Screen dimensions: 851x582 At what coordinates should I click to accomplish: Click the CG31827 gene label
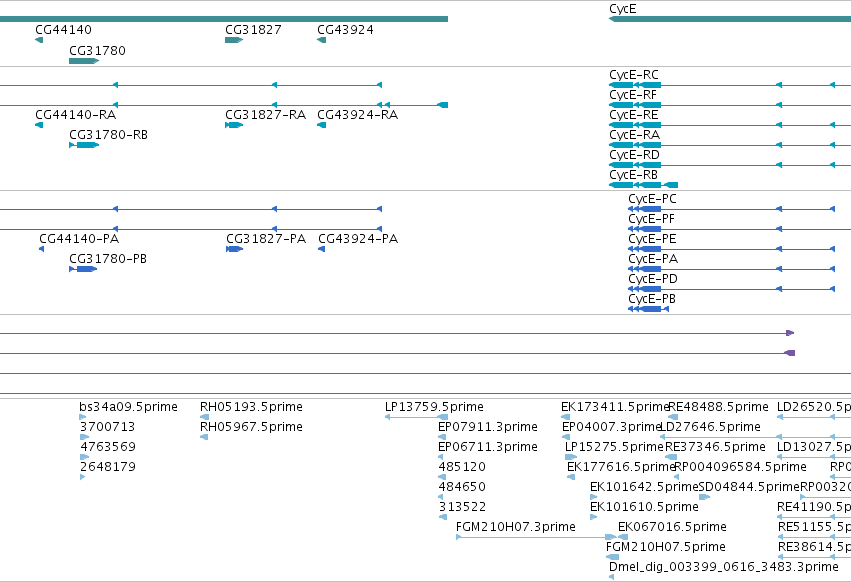(253, 29)
